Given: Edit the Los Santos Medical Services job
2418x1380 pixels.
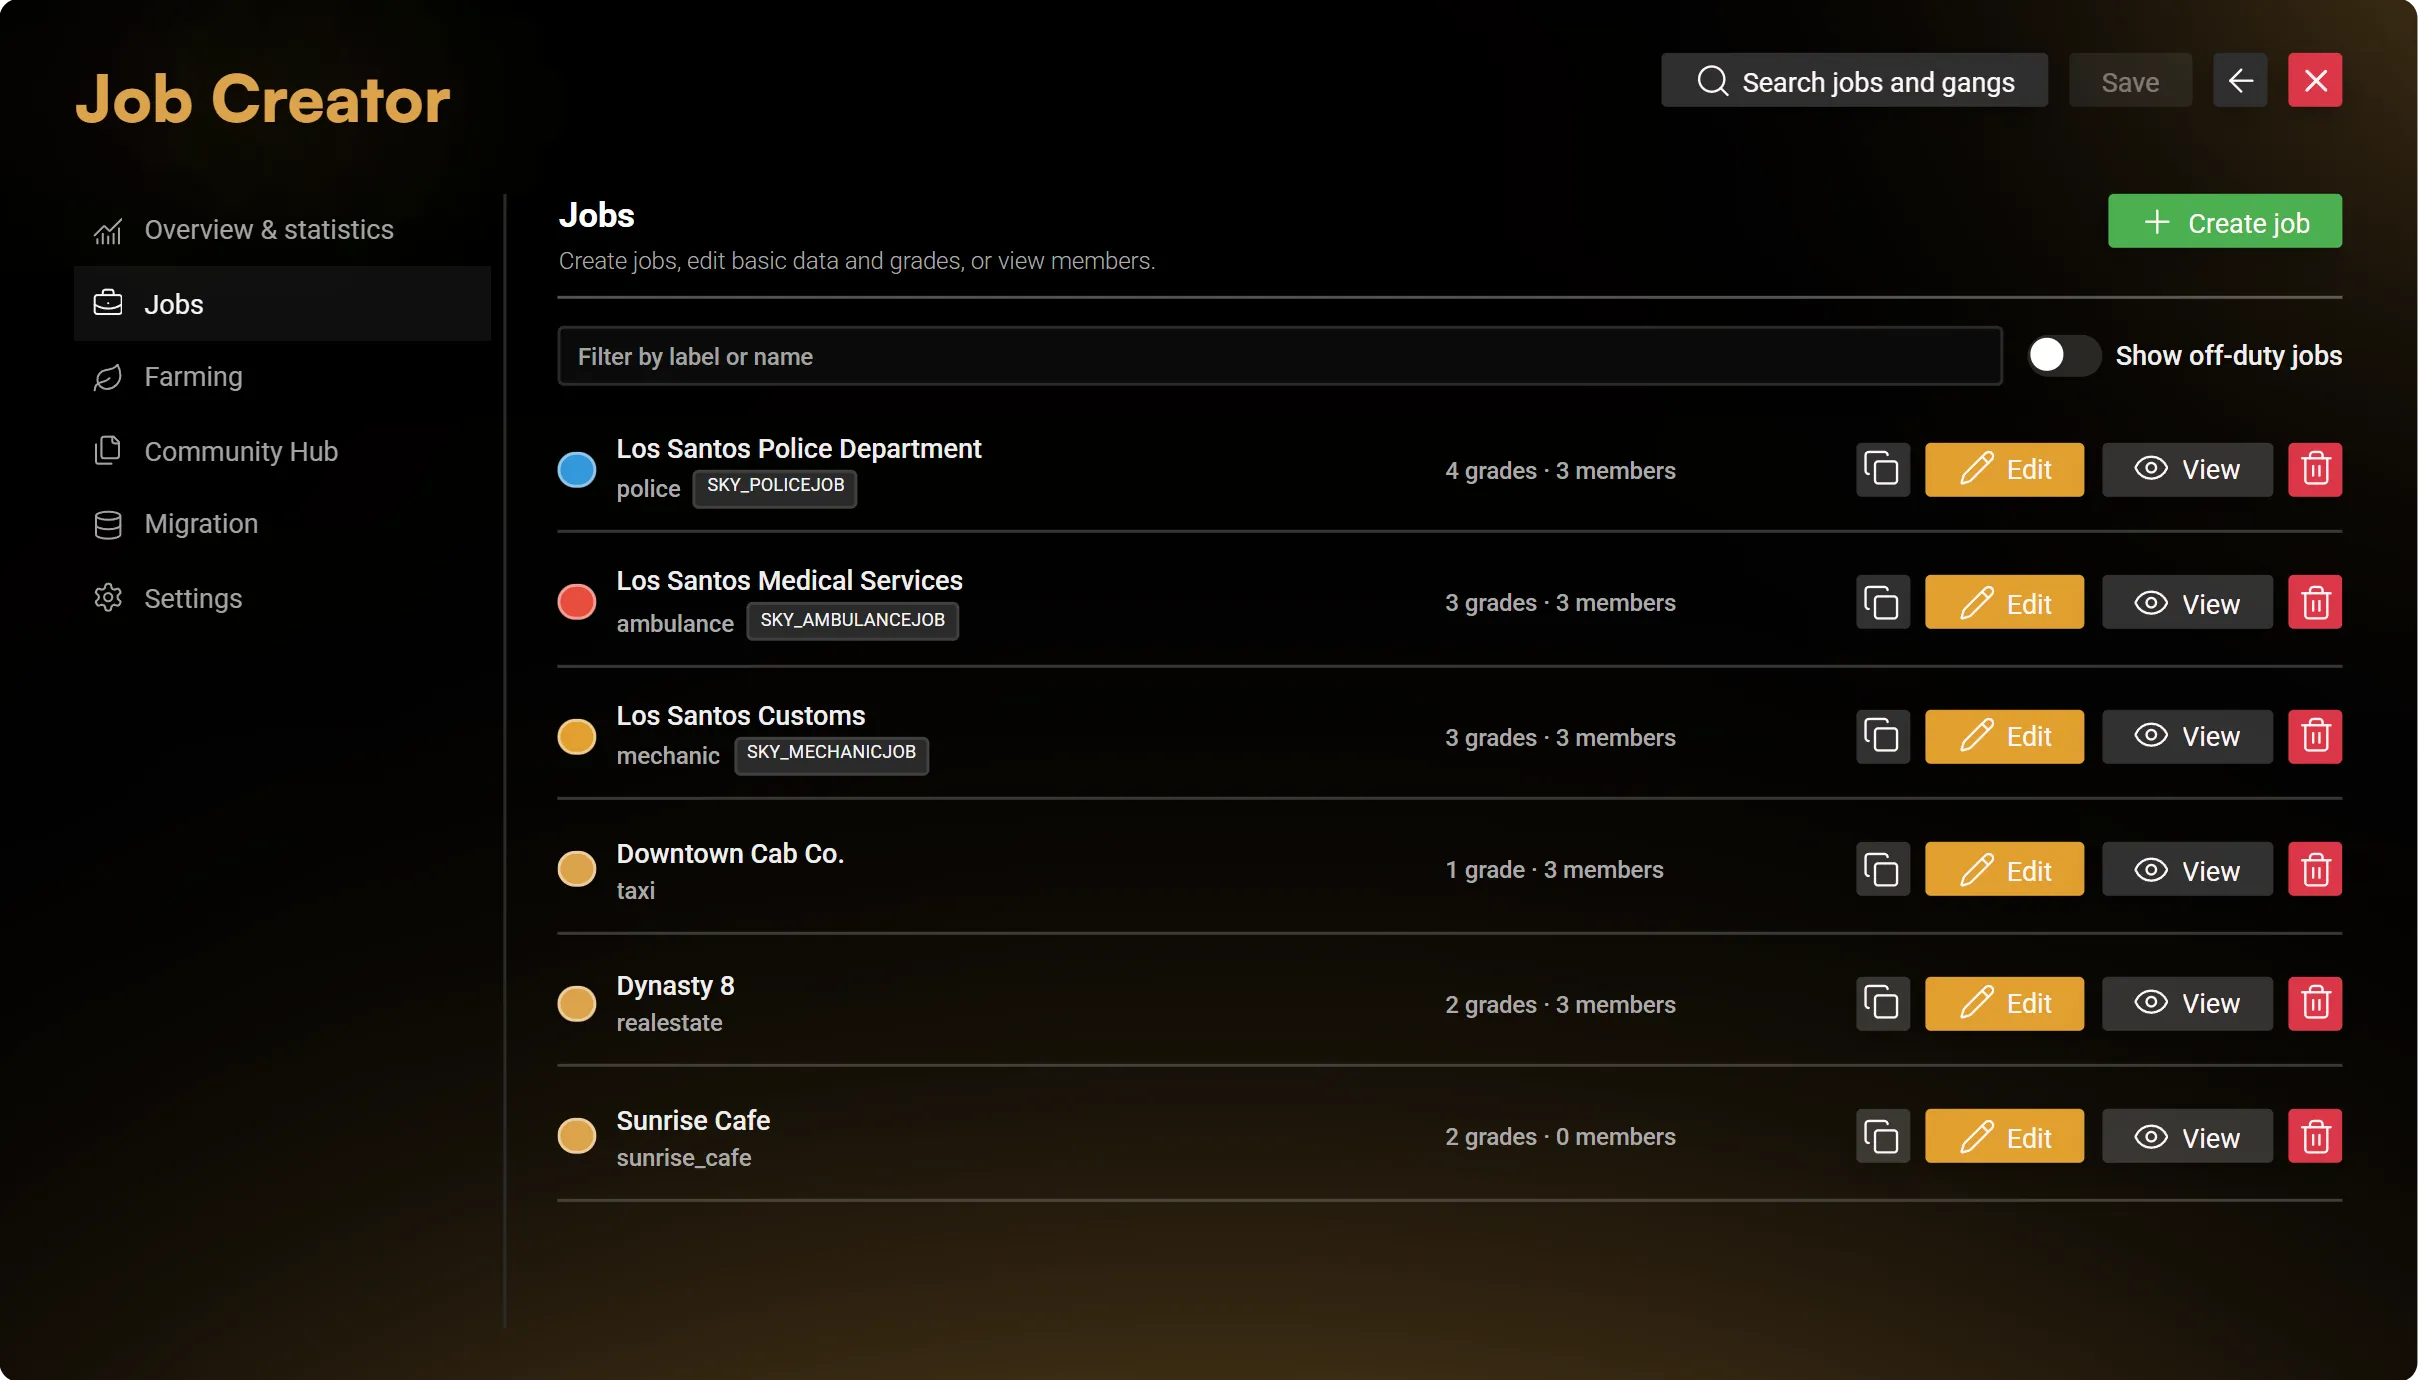Looking at the screenshot, I should (2004, 602).
